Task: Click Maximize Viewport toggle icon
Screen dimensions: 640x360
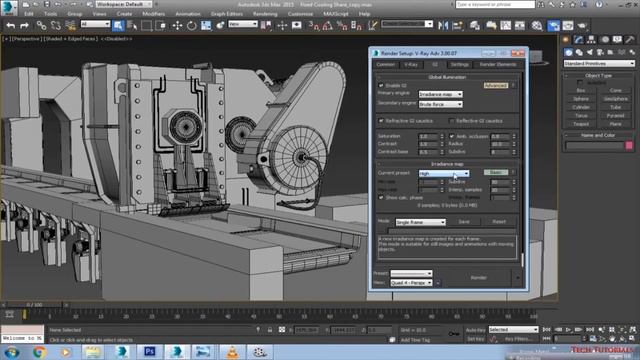Action: (632, 339)
